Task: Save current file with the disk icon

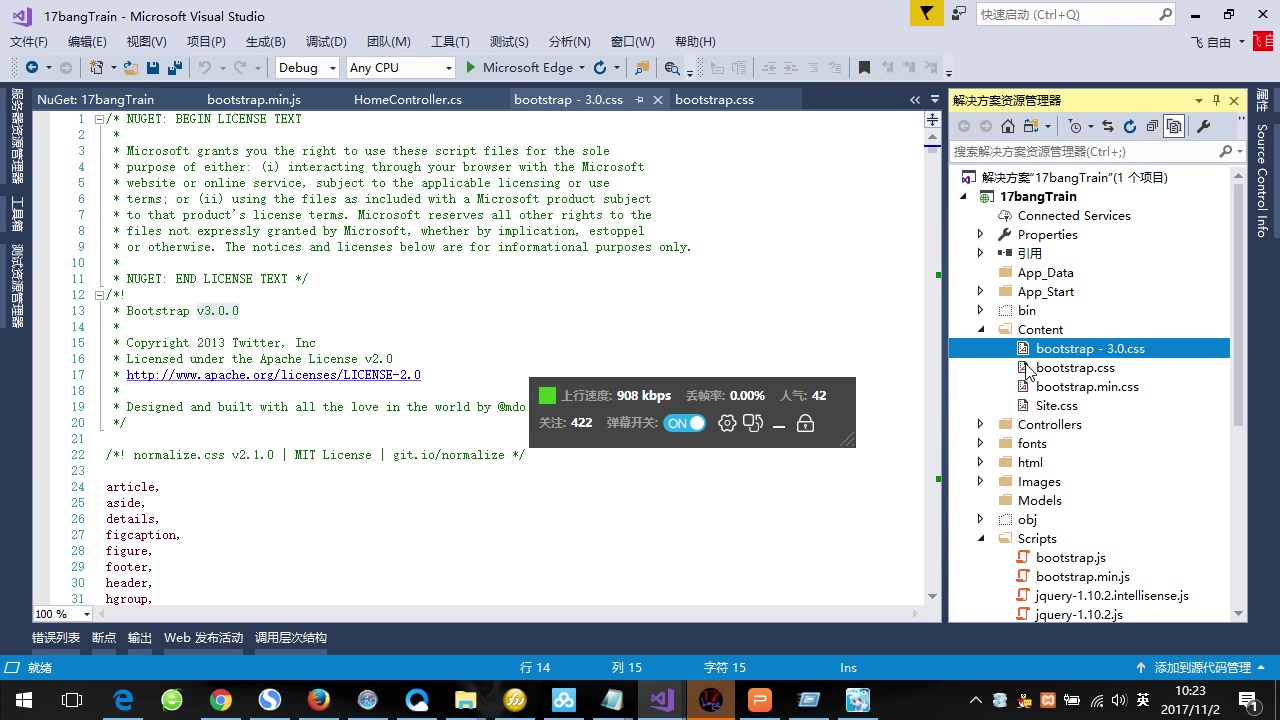Action: coord(153,68)
